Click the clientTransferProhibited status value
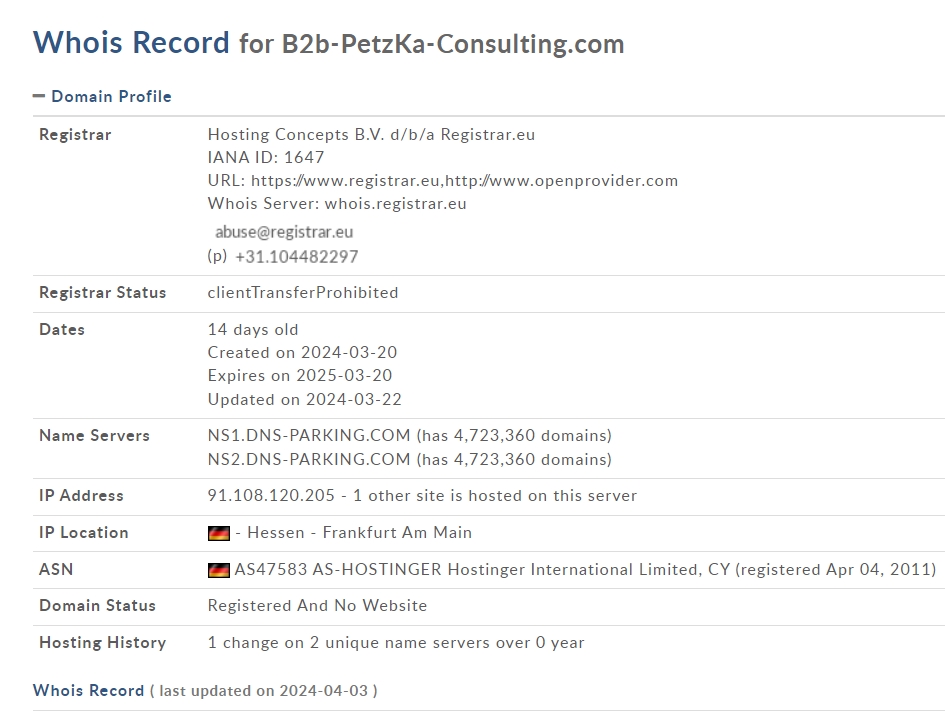945x711 pixels. [x=303, y=293]
